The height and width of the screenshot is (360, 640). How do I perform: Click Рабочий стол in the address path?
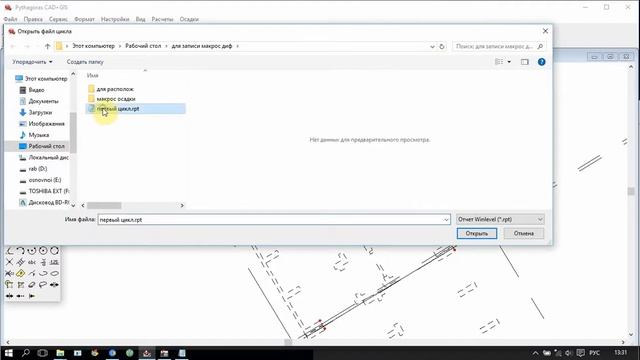(143, 46)
